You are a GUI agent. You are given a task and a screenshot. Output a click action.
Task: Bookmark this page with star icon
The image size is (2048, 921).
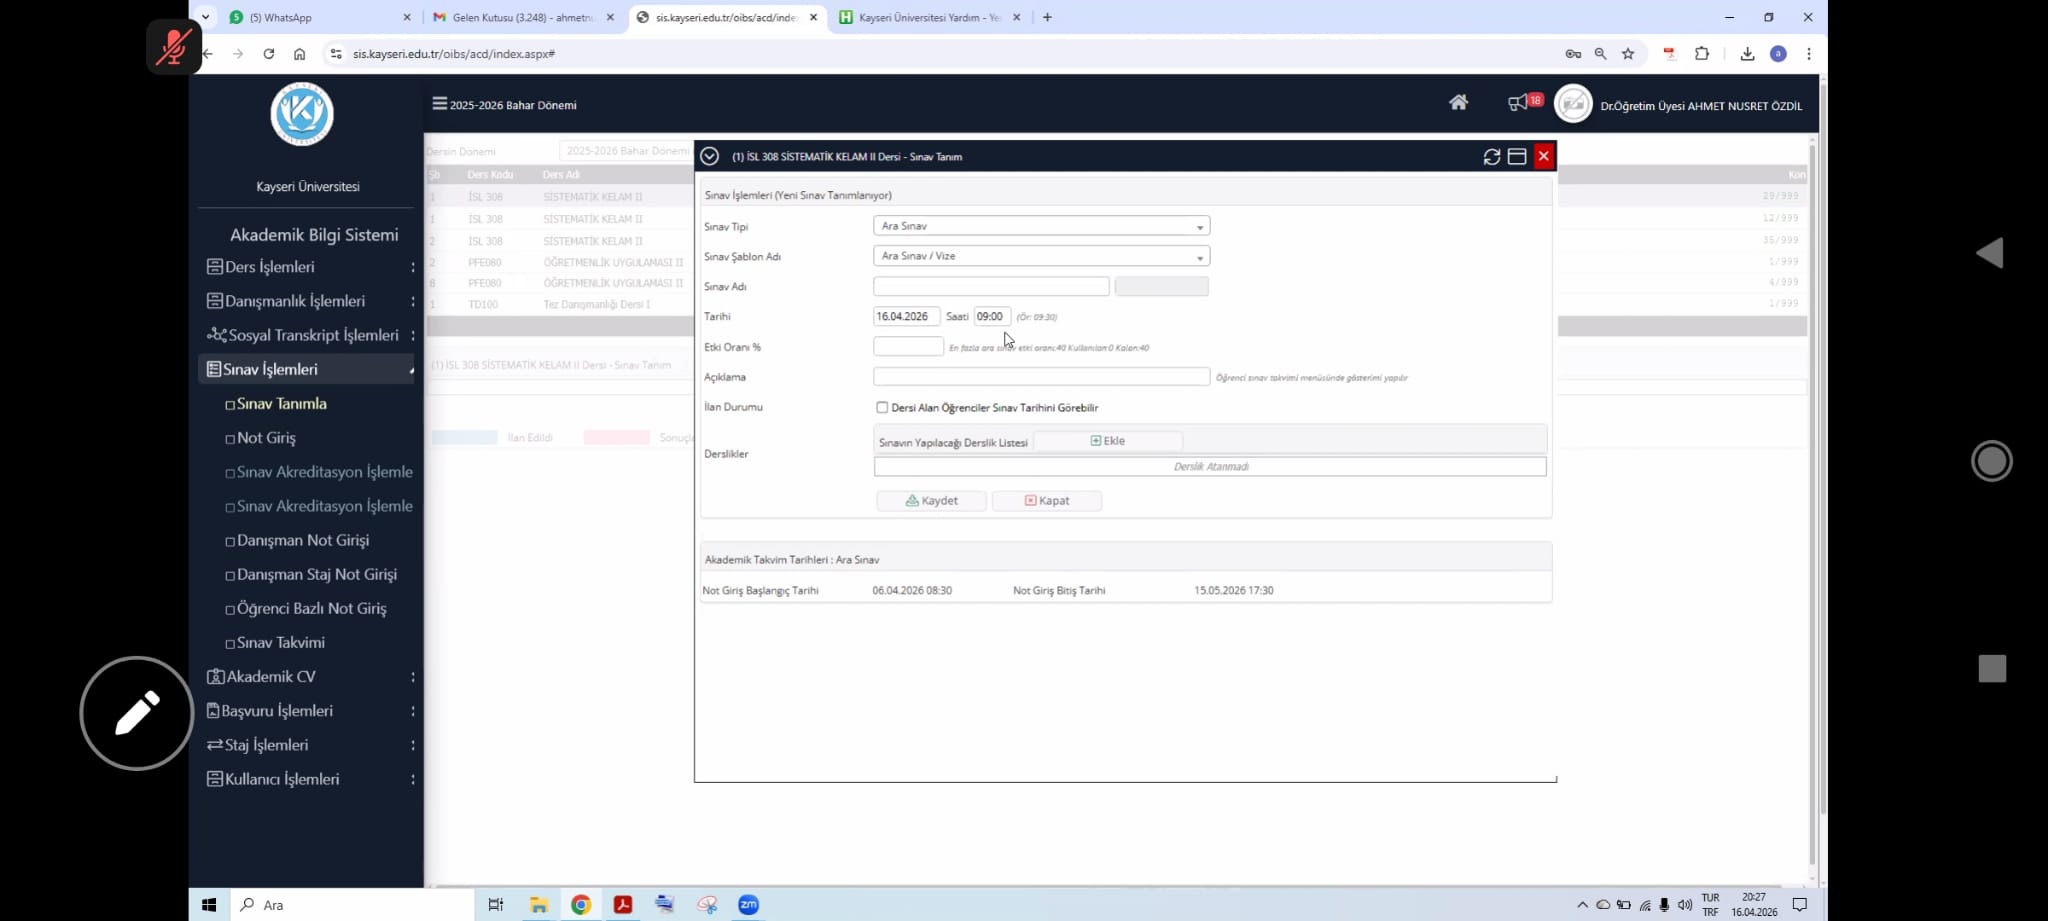(1628, 54)
